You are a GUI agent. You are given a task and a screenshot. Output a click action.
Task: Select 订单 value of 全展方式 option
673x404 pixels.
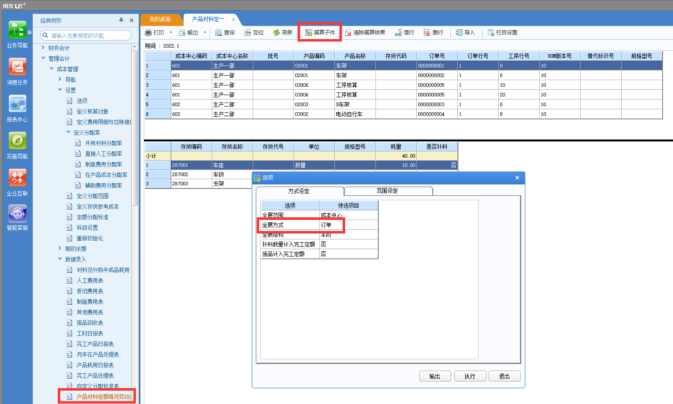349,225
